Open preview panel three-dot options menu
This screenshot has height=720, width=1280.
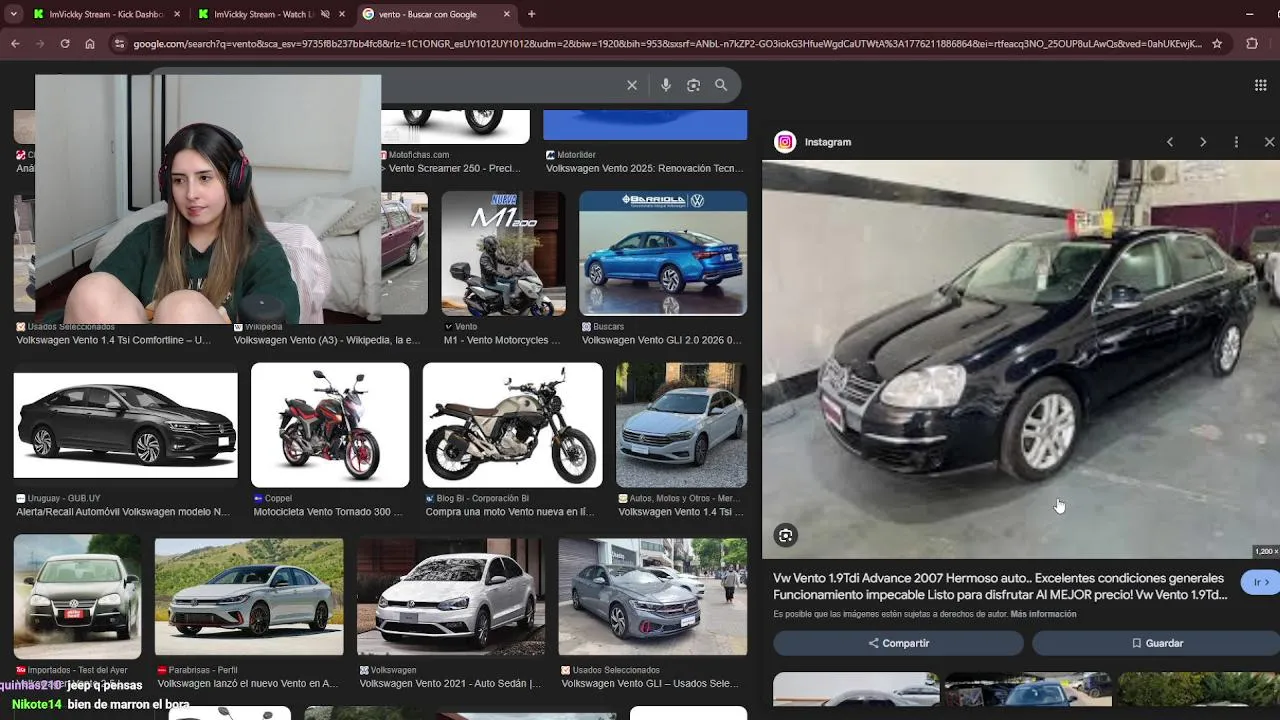point(1236,142)
